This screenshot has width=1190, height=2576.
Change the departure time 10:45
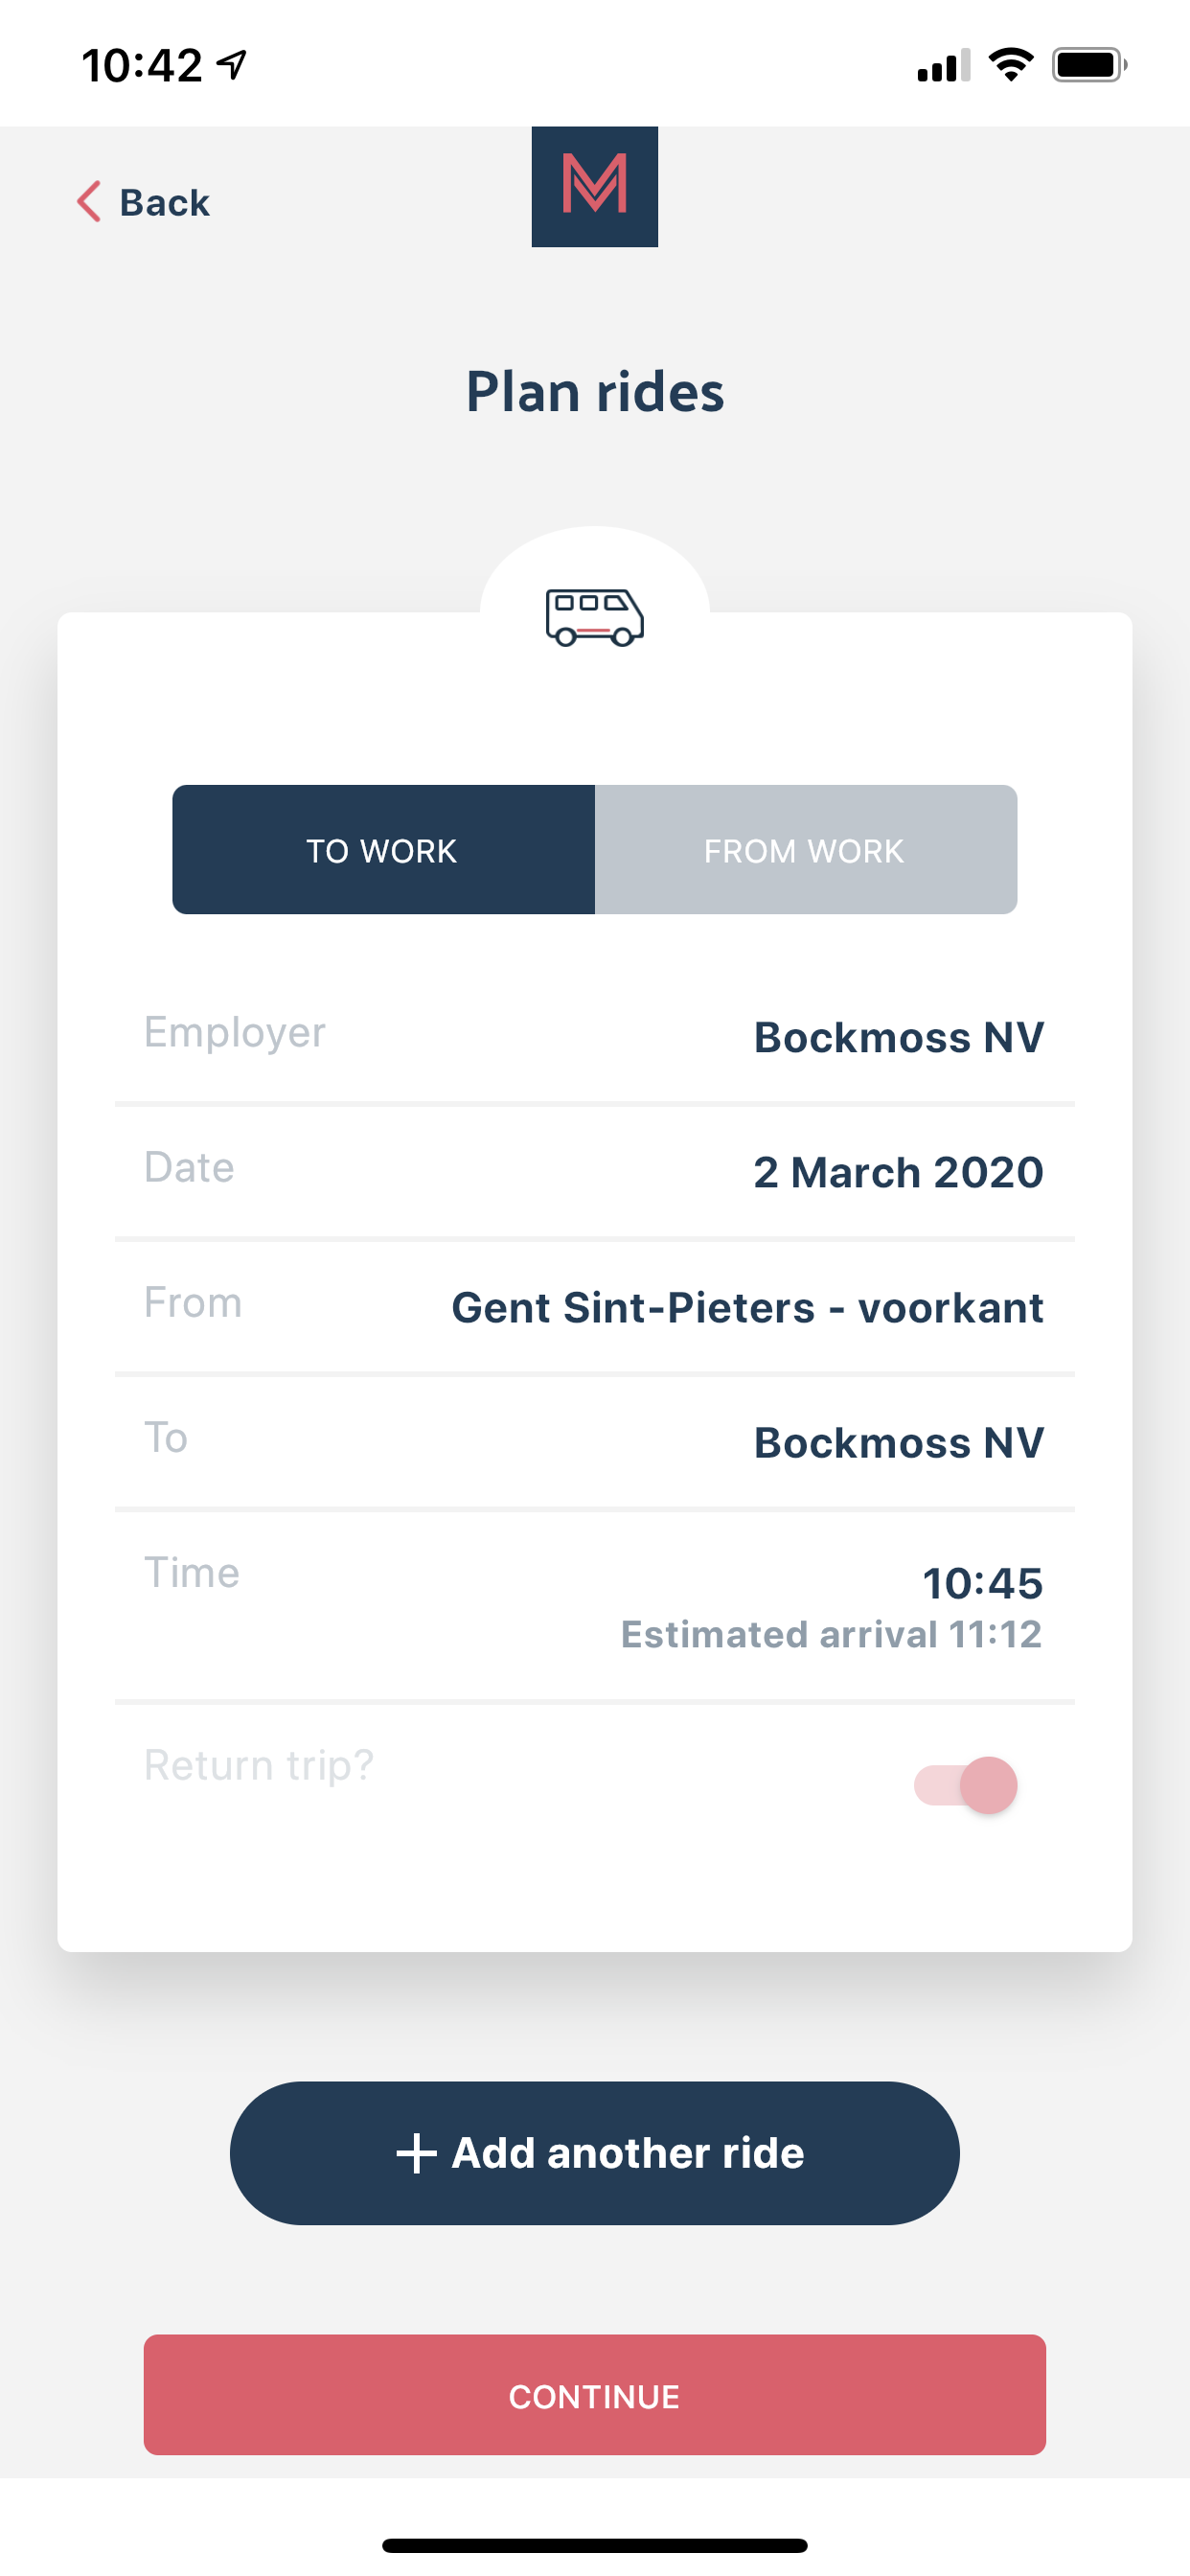click(x=594, y=1605)
